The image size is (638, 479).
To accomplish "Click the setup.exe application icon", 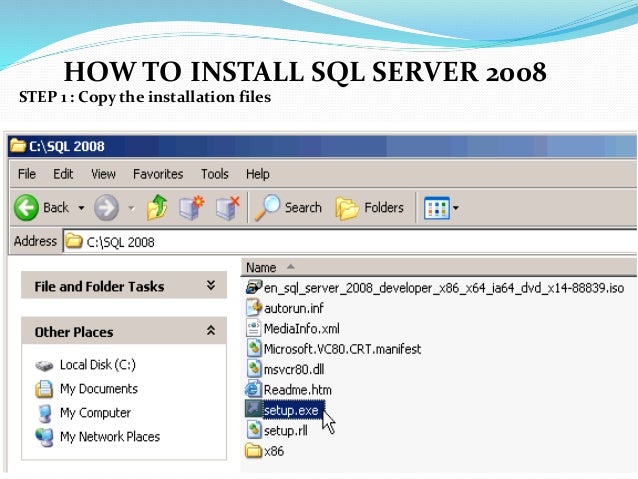I will click(253, 409).
